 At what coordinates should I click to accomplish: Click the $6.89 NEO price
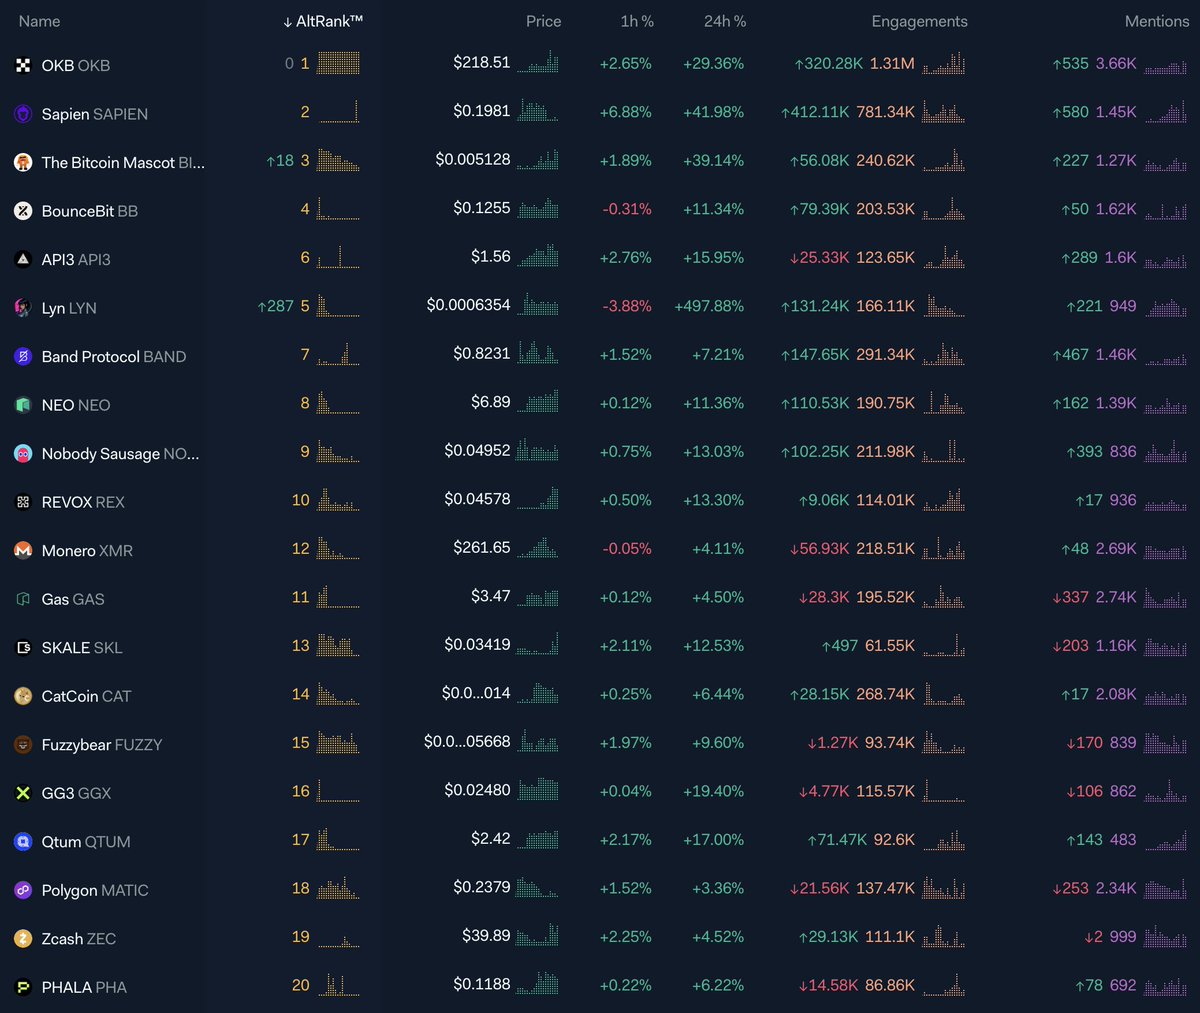point(491,402)
